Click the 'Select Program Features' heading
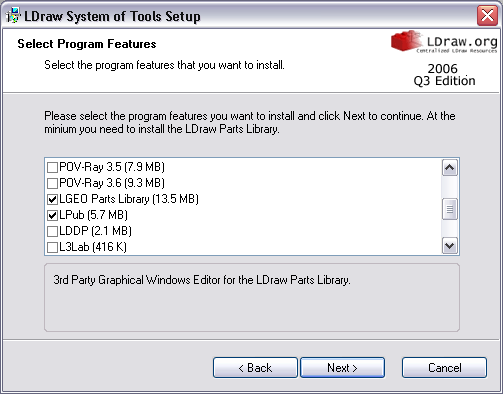This screenshot has width=503, height=394. [87, 44]
